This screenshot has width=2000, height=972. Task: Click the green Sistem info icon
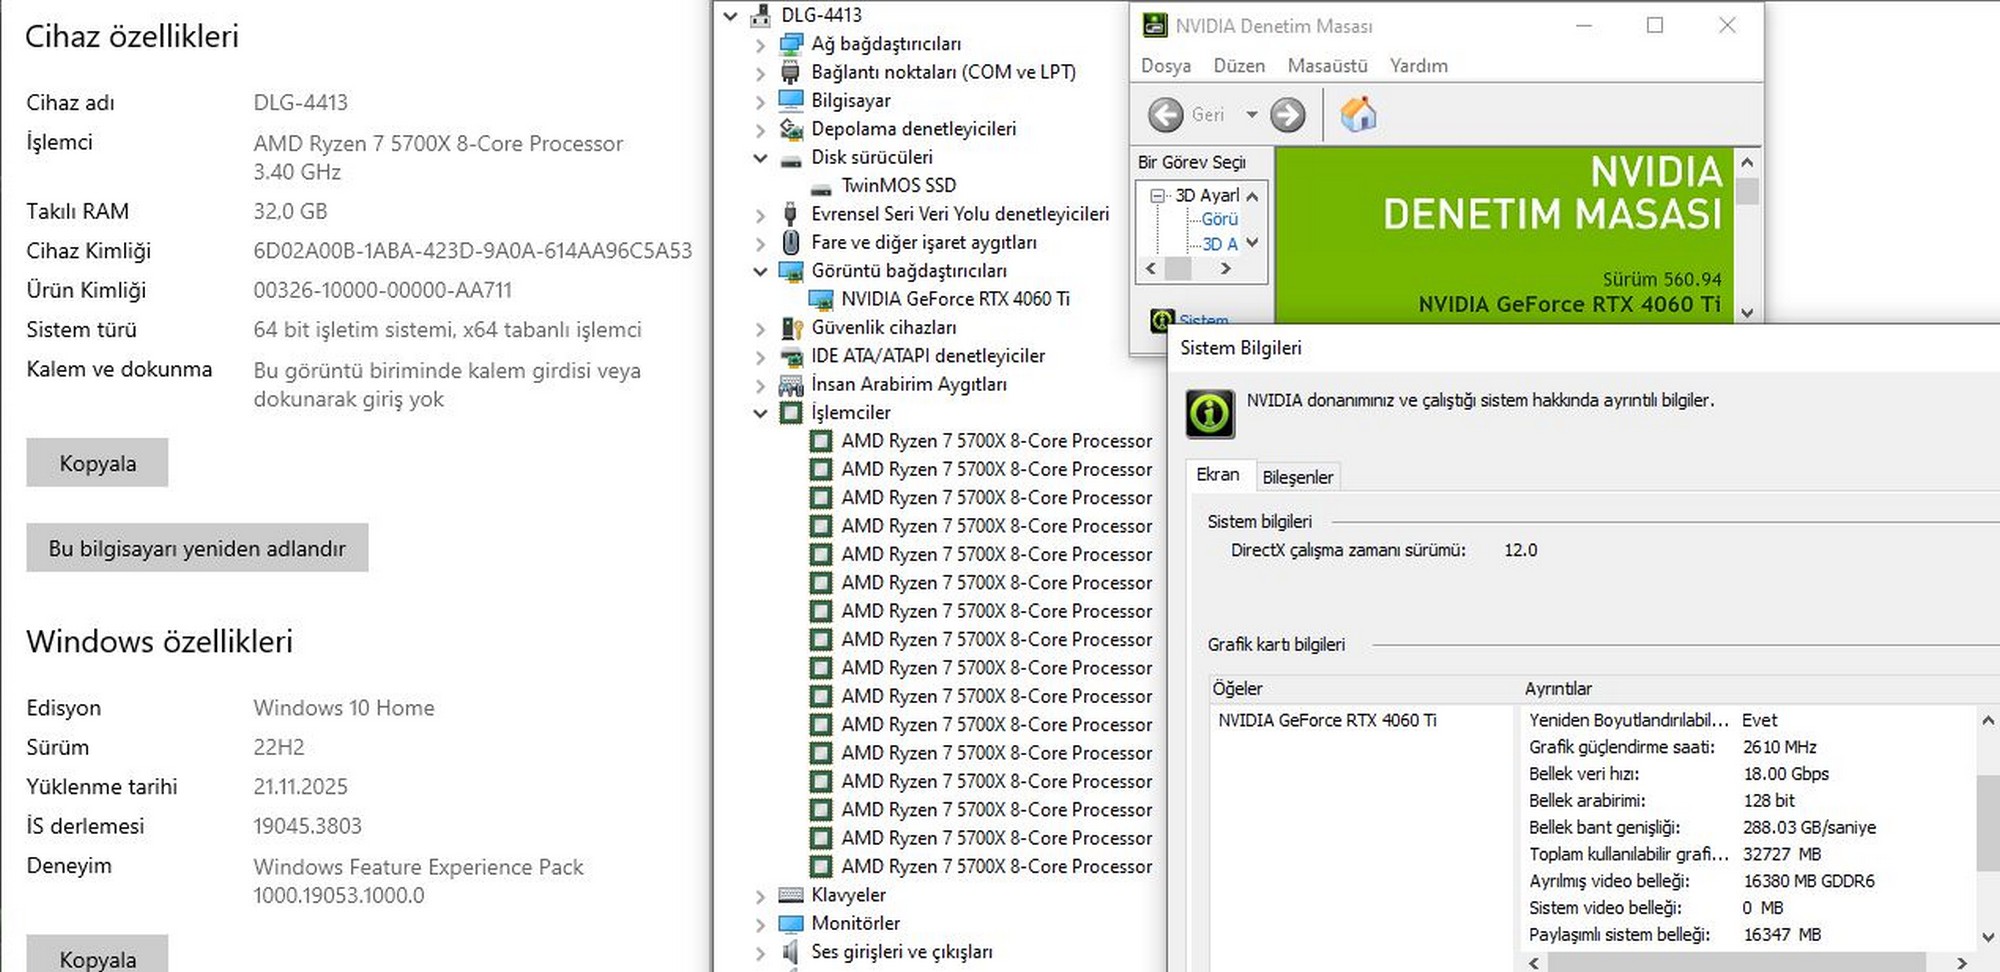pos(1162,320)
